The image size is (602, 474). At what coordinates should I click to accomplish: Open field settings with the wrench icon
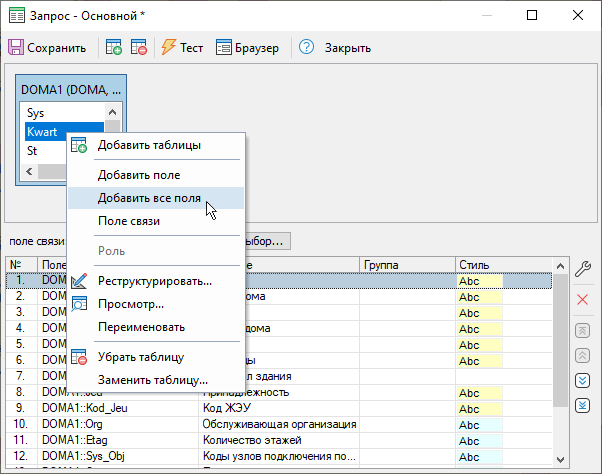point(583,268)
